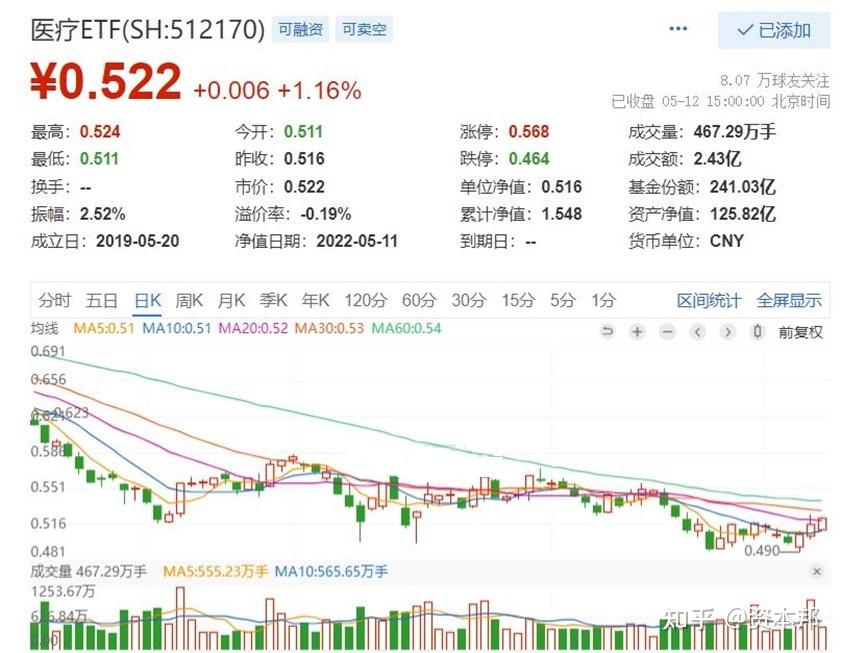Click the 可融资 margin trading label
Viewport: 841px width, 653px height.
[x=300, y=29]
